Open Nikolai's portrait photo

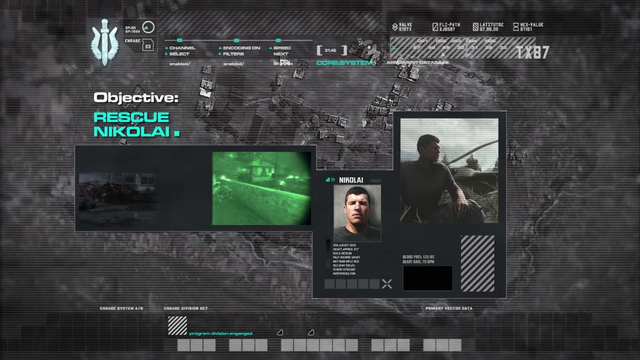pyautogui.click(x=357, y=213)
